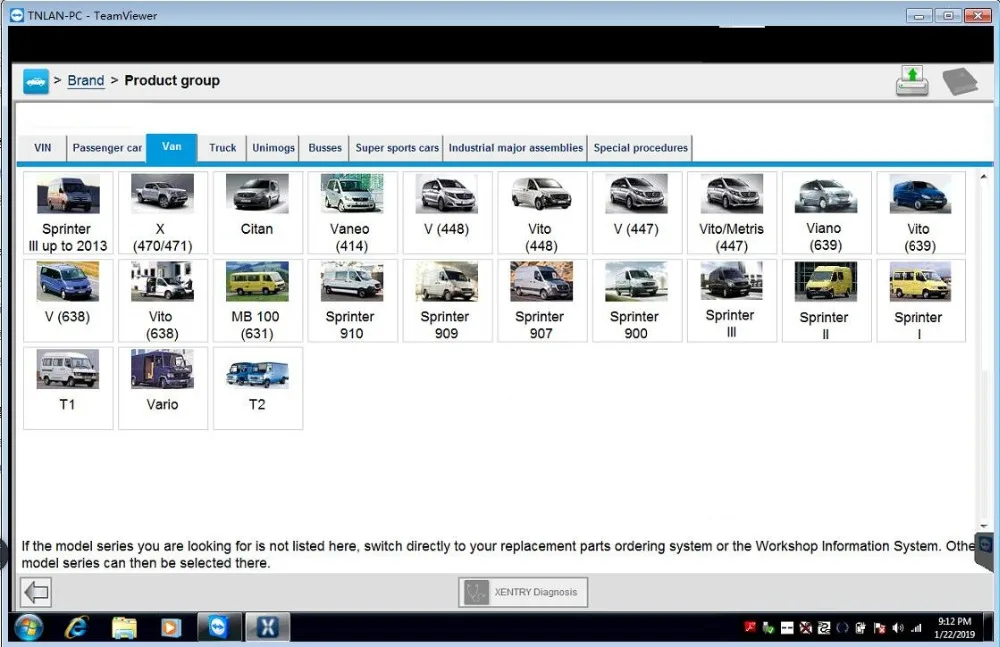Choose the Vito (638) tile
The height and width of the screenshot is (647, 1000).
click(x=163, y=301)
